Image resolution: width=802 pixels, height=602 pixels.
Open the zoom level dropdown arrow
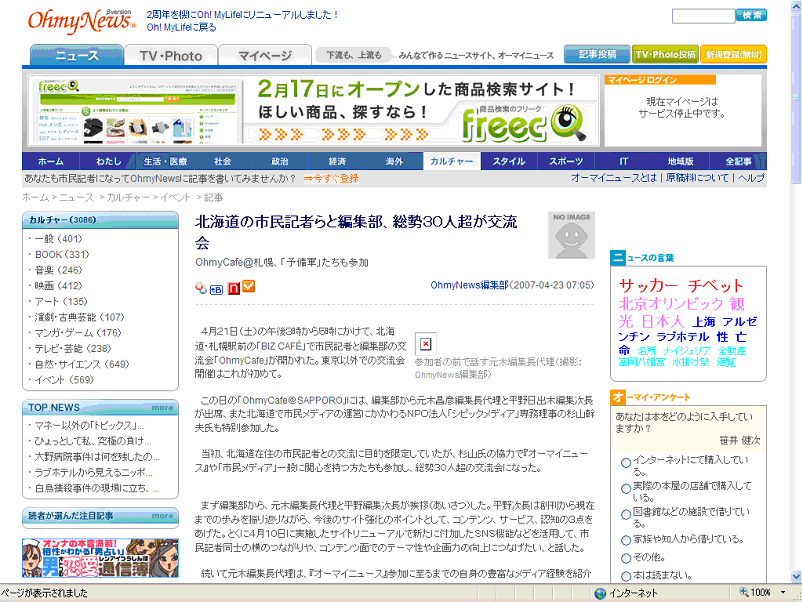coord(783,593)
